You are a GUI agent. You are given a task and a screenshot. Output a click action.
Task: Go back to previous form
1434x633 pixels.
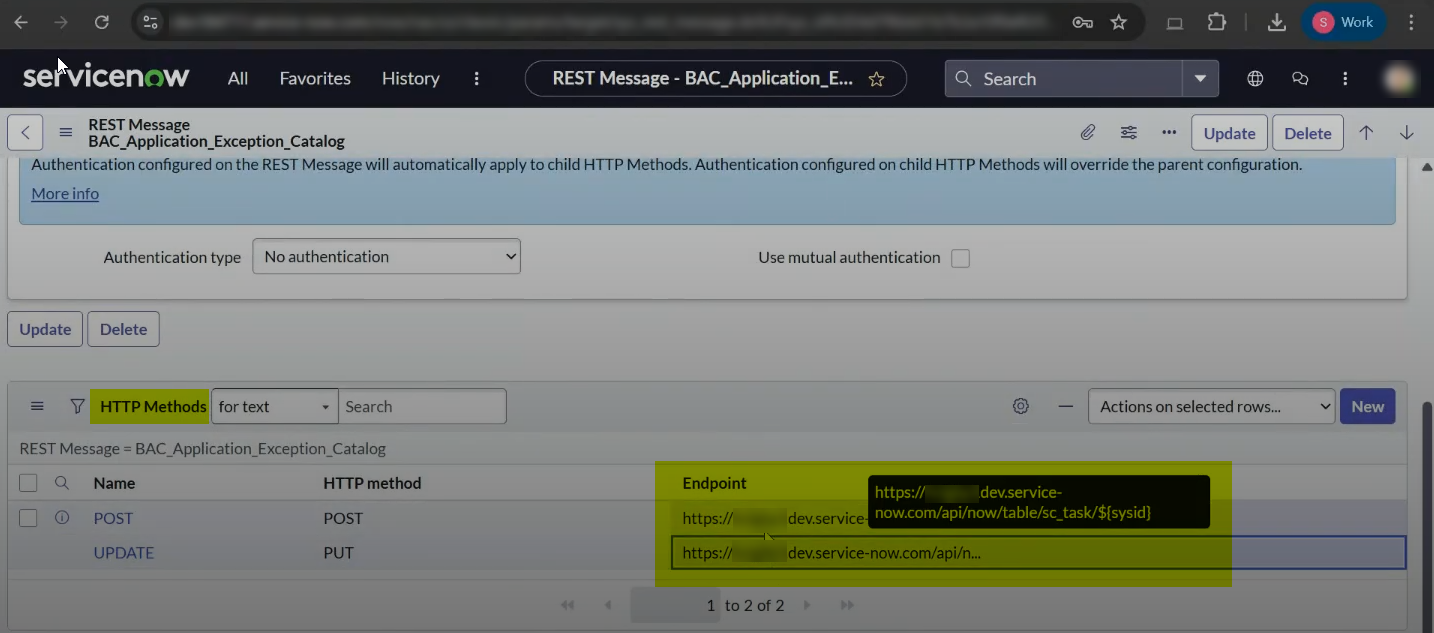point(25,132)
